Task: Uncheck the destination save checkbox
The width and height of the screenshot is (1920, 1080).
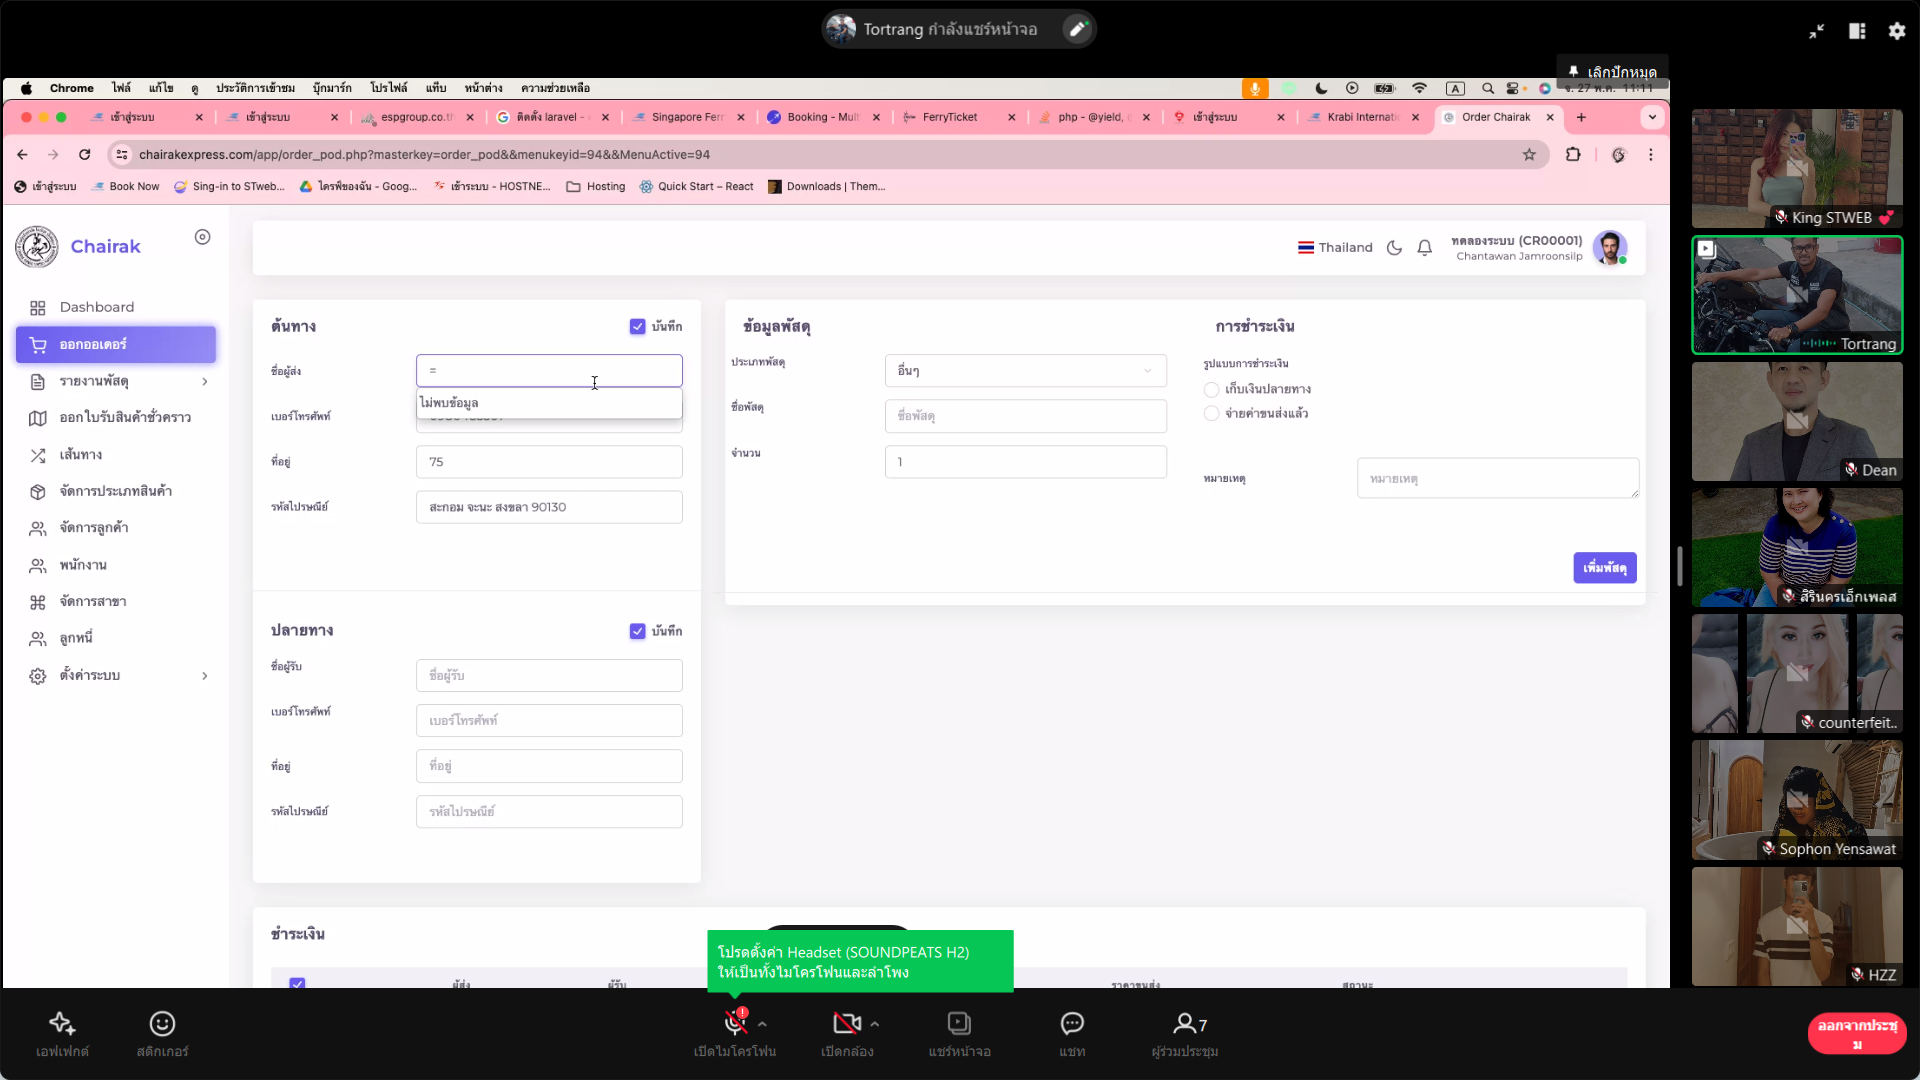Action: 637,631
